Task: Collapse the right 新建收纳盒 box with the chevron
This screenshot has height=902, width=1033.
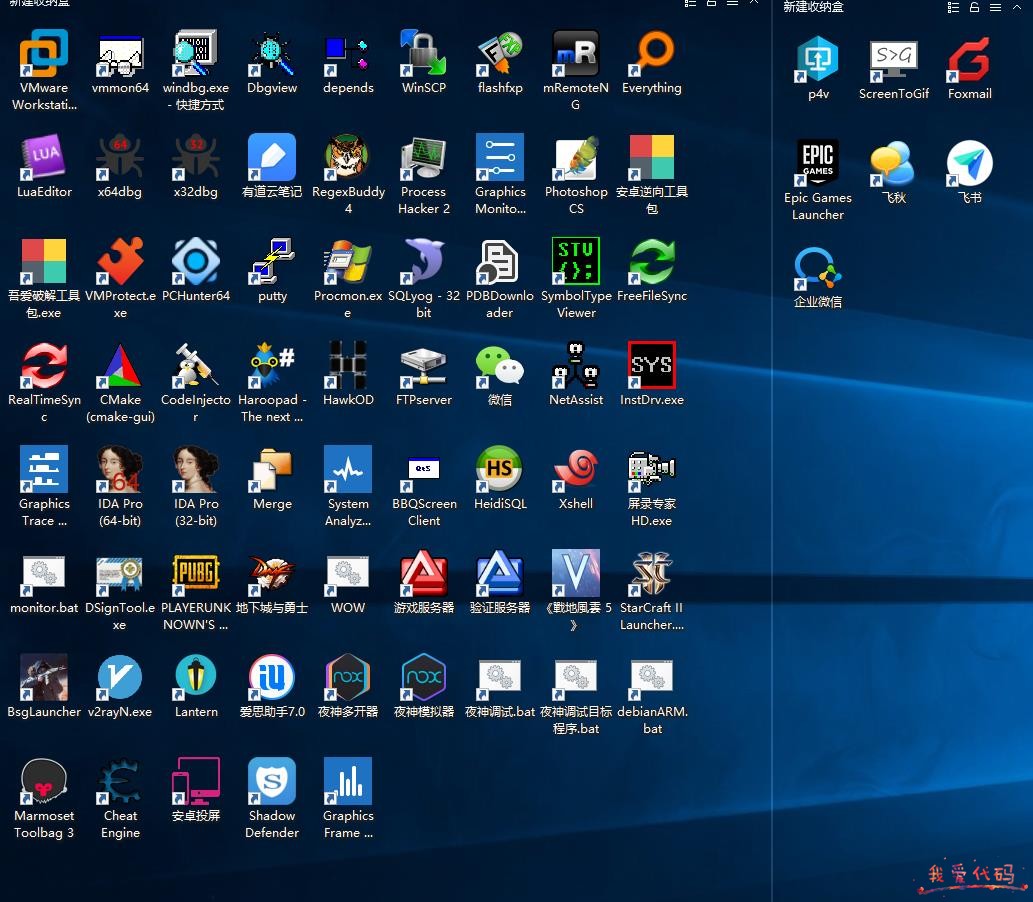Action: pos(1017,7)
